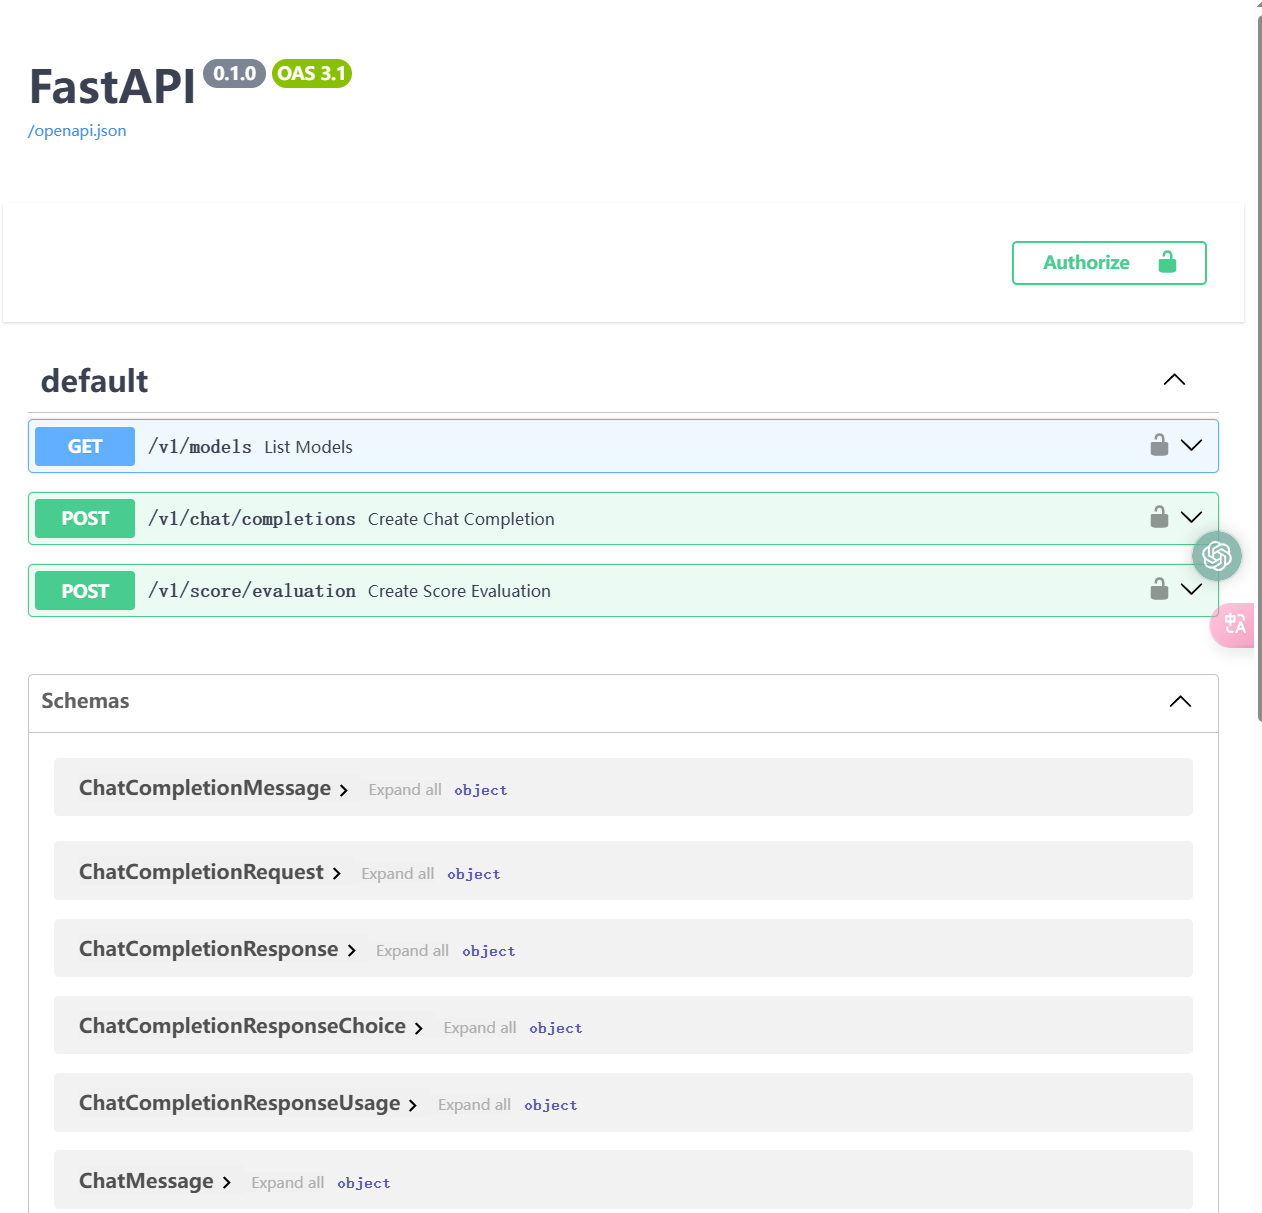Click the 'Create Chat Completion' summary text
Image resolution: width=1262 pixels, height=1213 pixels.
pyautogui.click(x=461, y=519)
